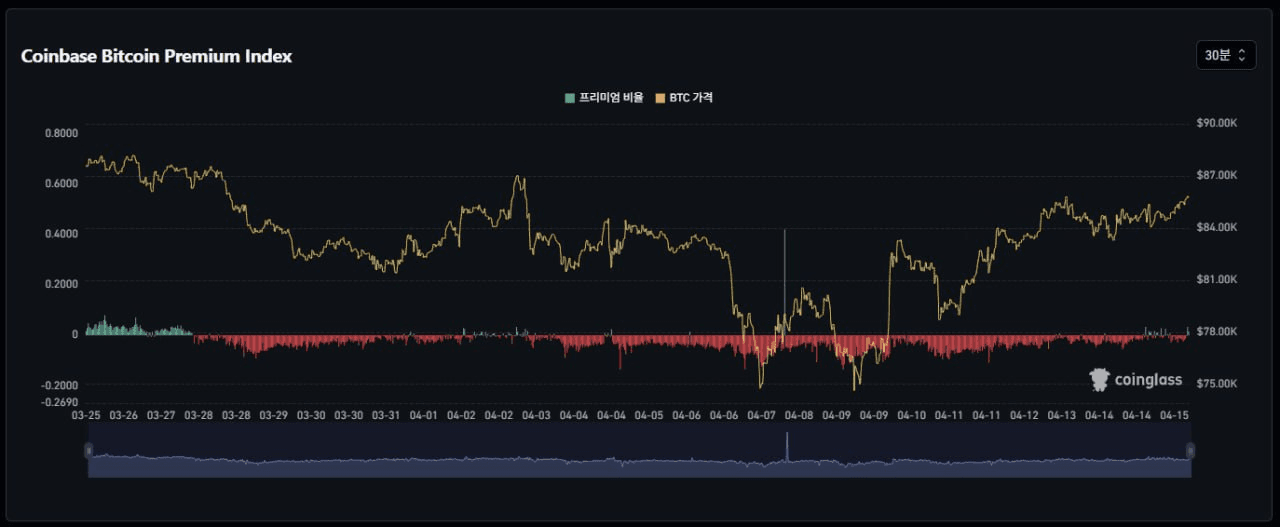1280x527 pixels.
Task: Click the $90.00K price axis label
Action: [x=1218, y=123]
